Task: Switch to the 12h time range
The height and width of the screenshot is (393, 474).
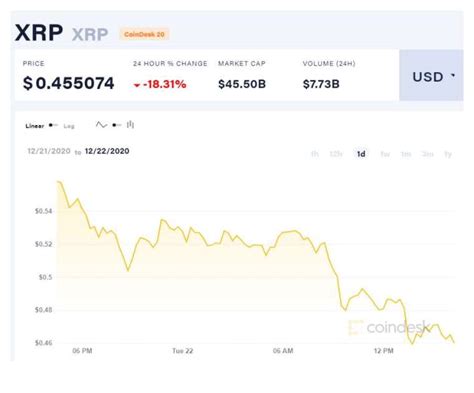Action: [336, 154]
